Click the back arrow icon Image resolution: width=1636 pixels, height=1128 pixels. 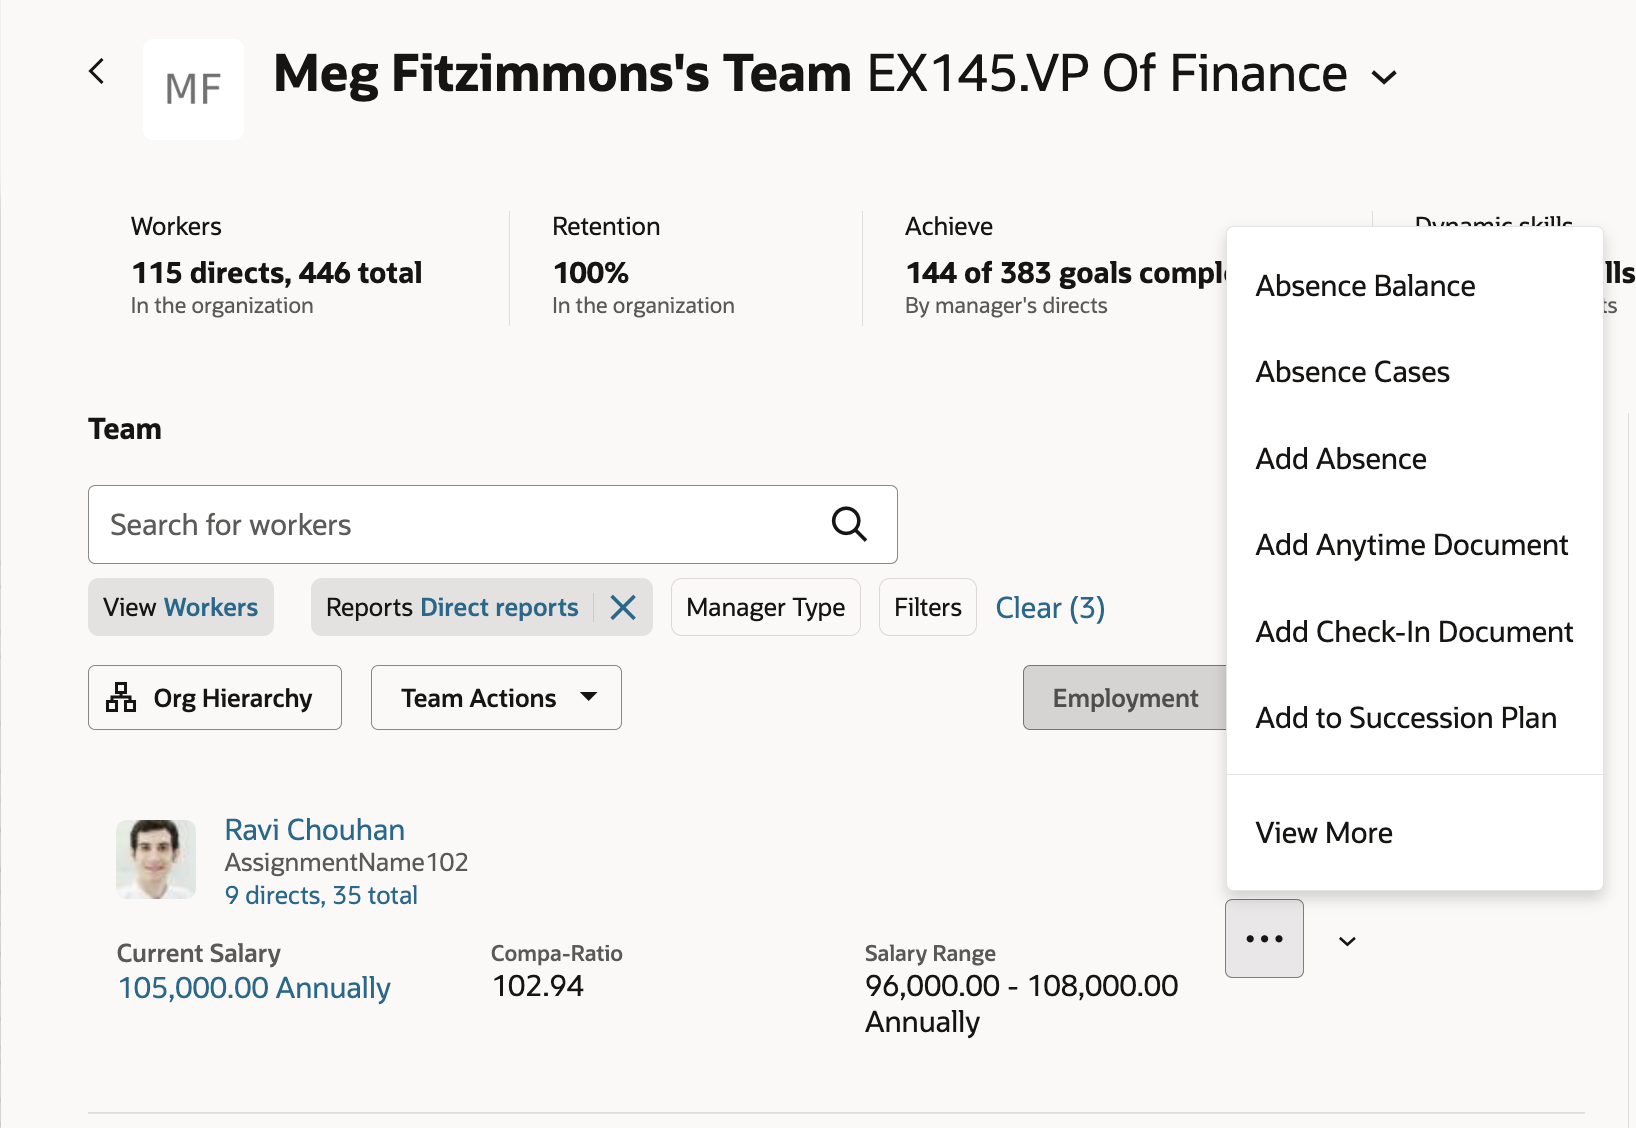(97, 71)
